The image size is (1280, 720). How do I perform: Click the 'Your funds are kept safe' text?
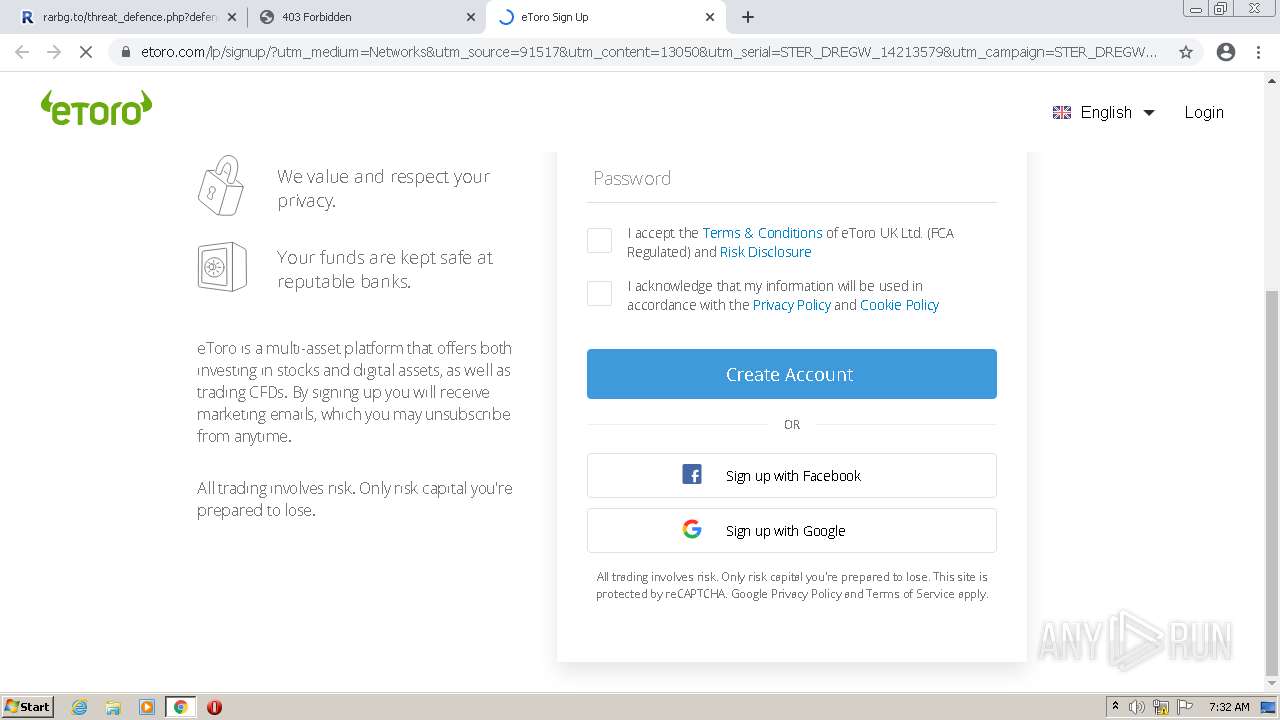(385, 269)
